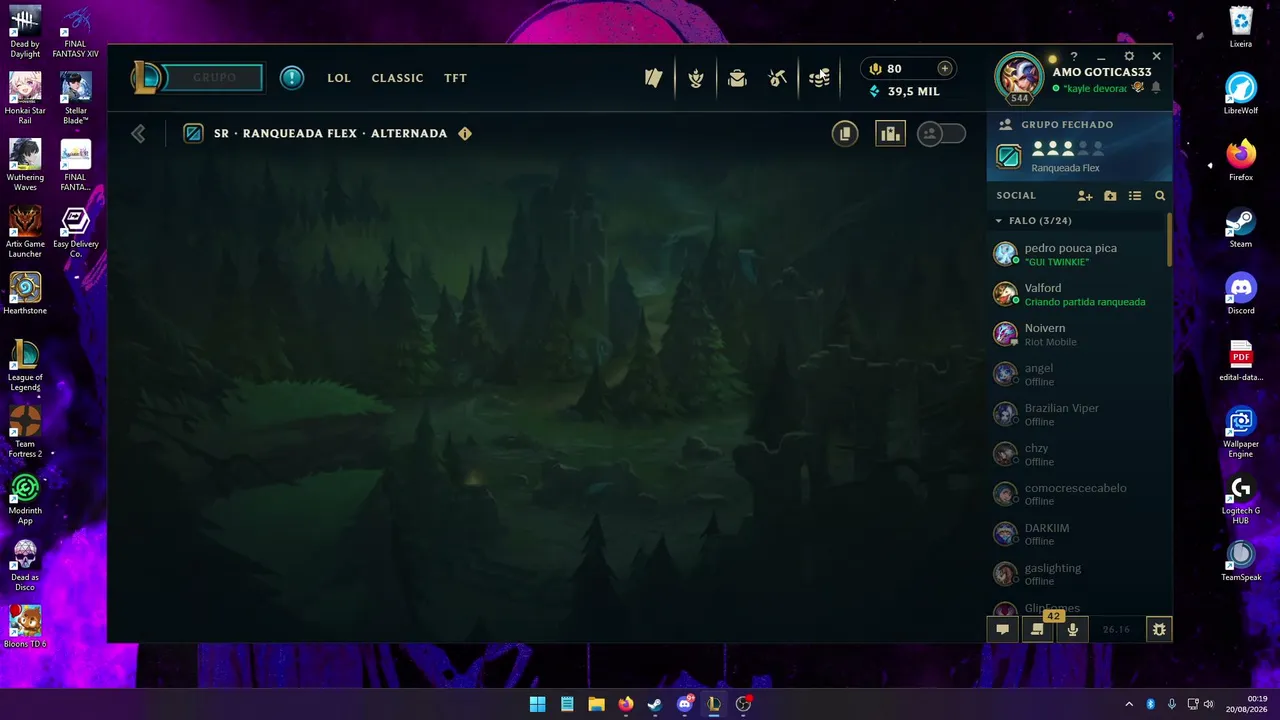The width and height of the screenshot is (1280, 720).
Task: Open Wallpaper Engine desktop shortcut
Action: [1241, 433]
